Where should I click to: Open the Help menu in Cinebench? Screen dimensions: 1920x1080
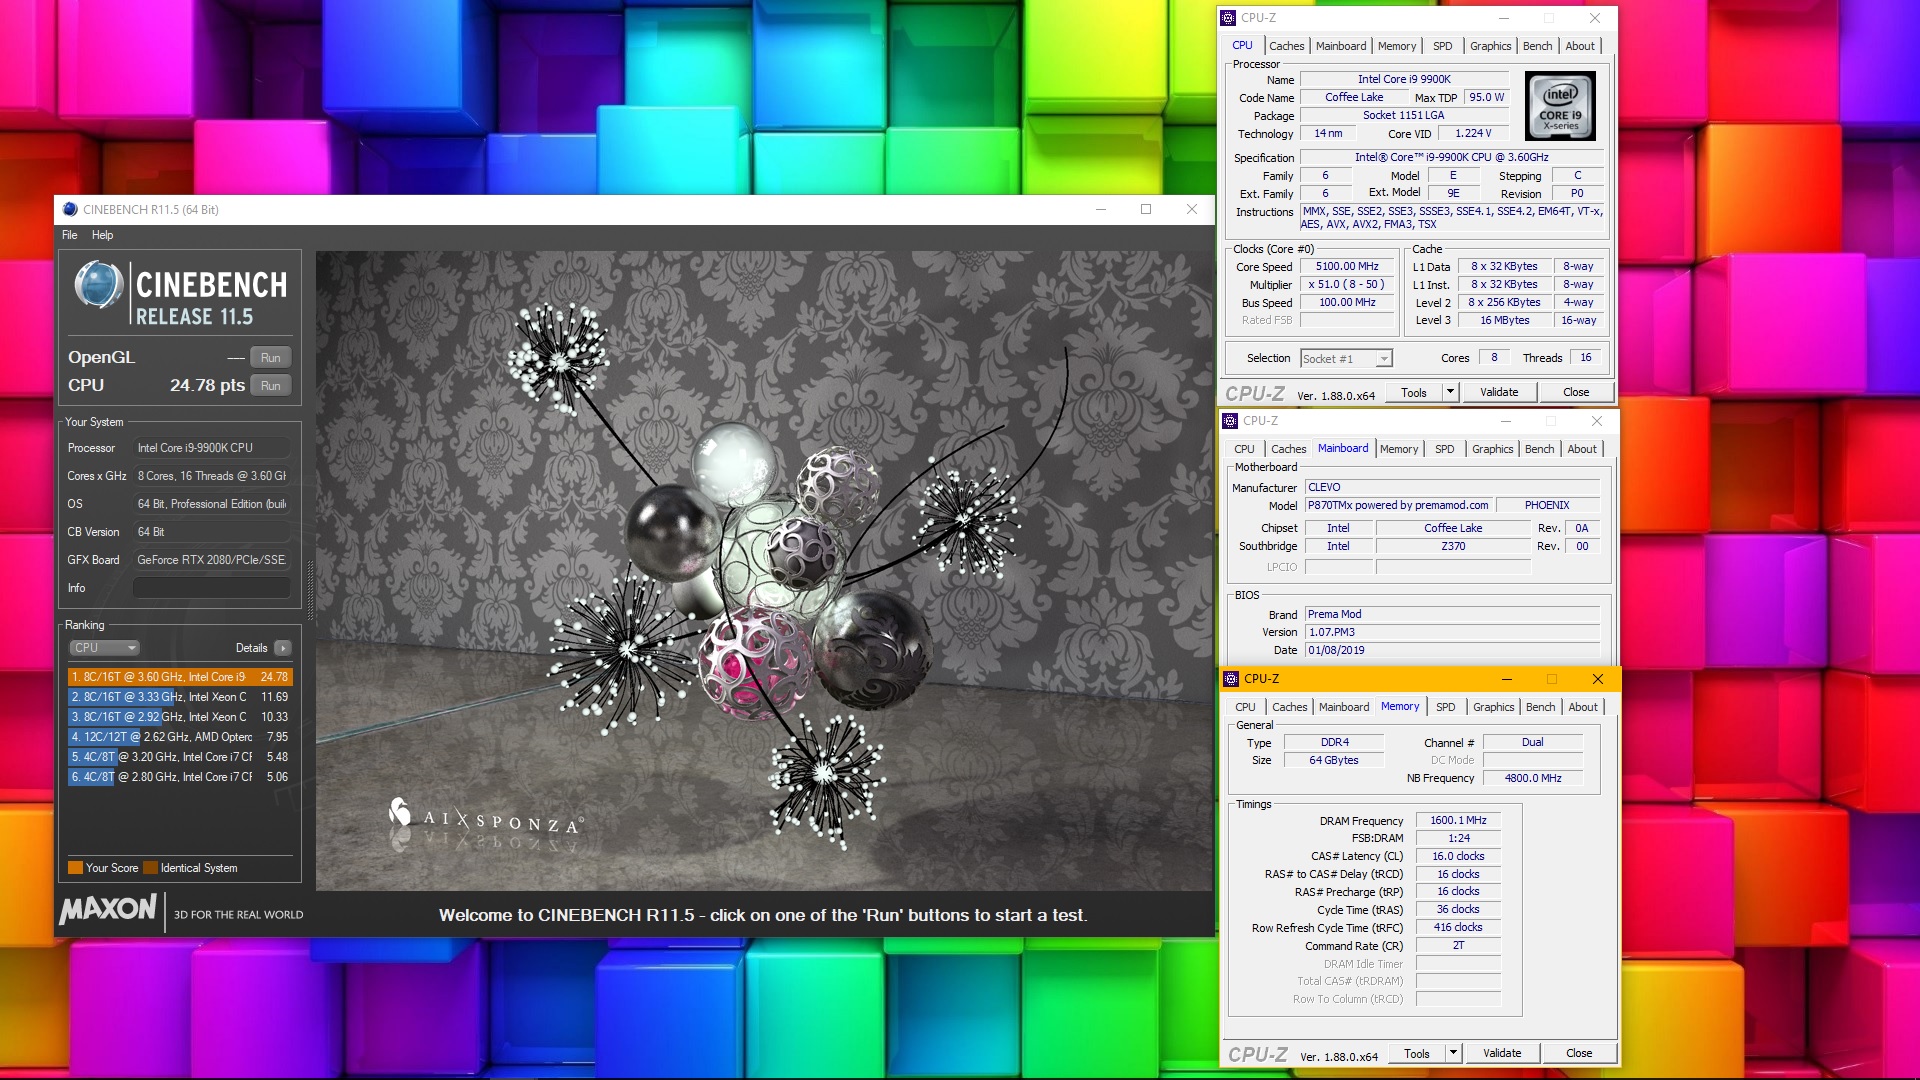[103, 235]
